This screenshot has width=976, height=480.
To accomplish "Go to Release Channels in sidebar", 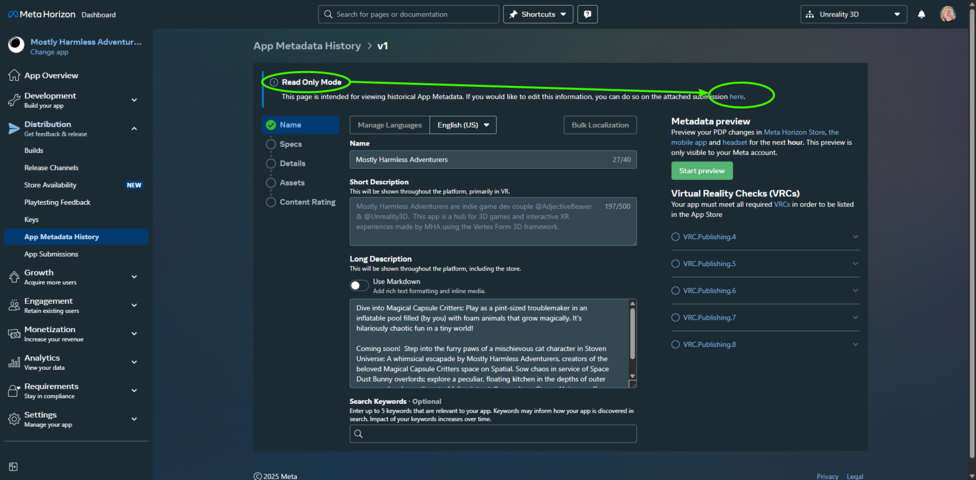I will (x=51, y=168).
